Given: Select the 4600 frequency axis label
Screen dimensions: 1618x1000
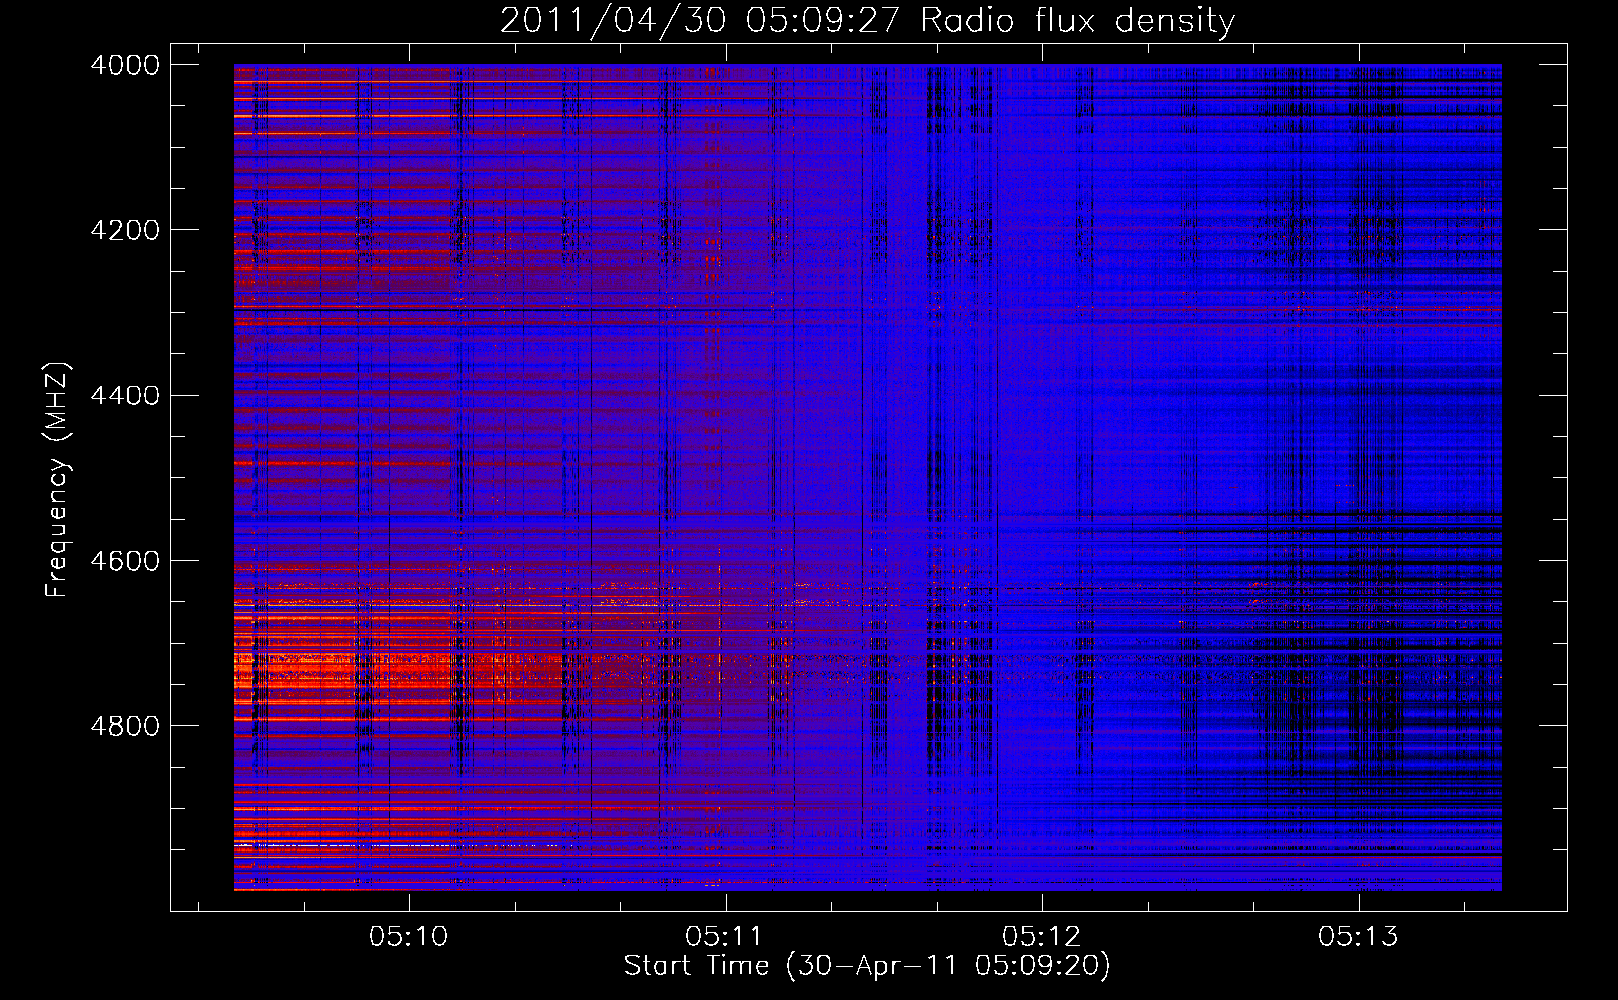Looking at the screenshot, I should pyautogui.click(x=125, y=561).
